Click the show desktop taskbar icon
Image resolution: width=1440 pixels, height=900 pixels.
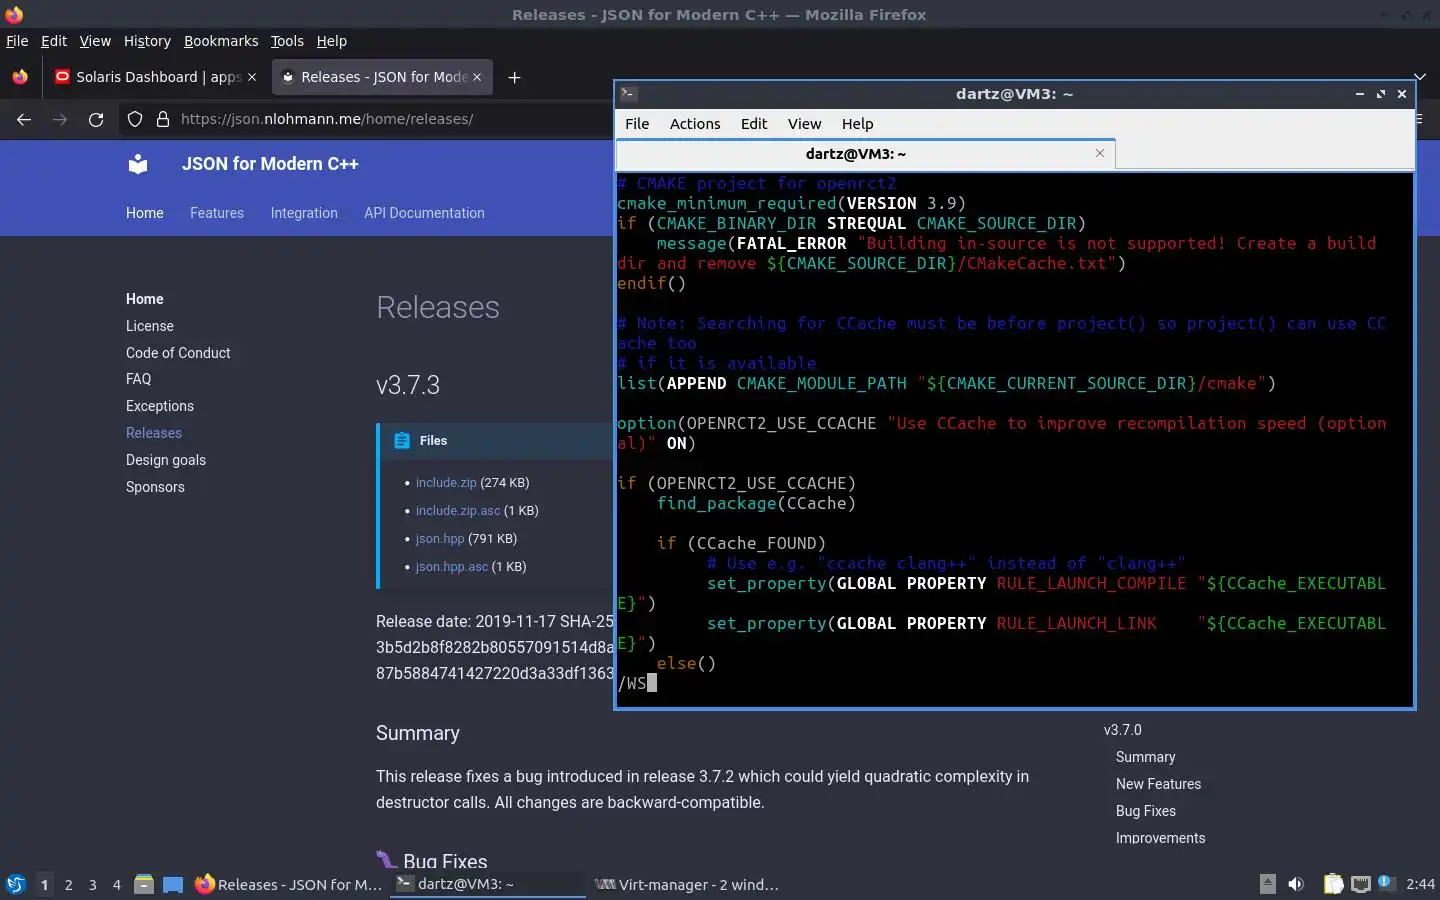[x=173, y=884]
